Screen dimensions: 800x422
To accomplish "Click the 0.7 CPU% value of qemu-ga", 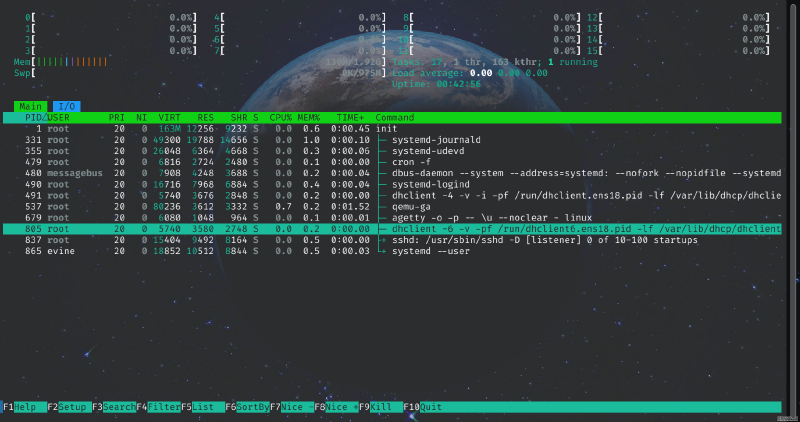I will pos(284,207).
